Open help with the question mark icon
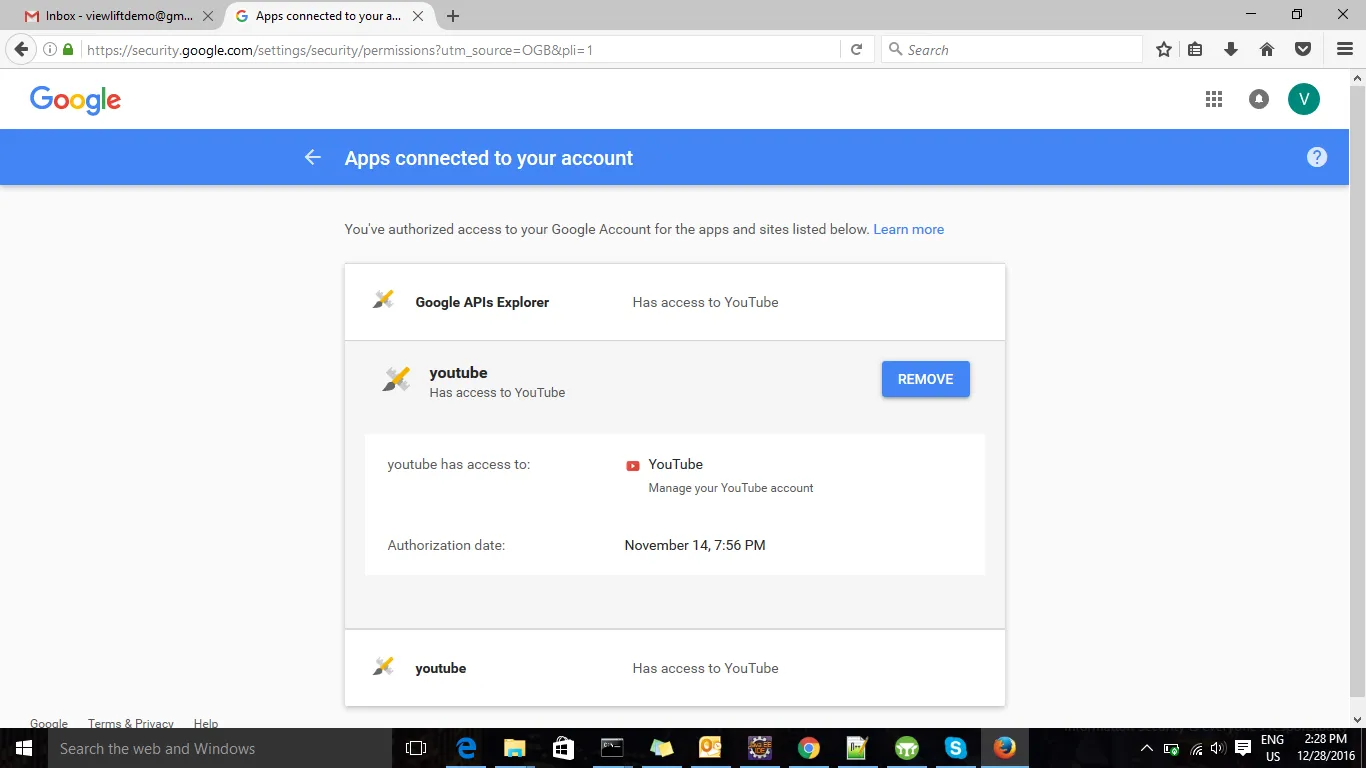1366x768 pixels. 1317,157
